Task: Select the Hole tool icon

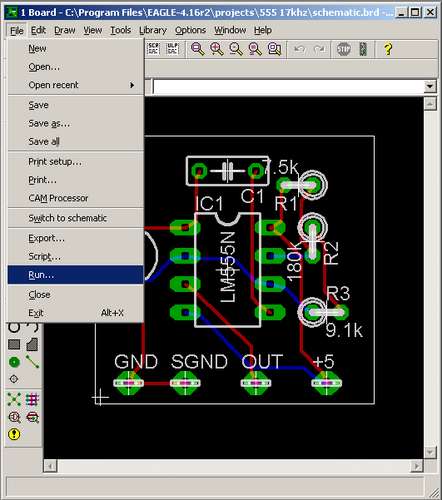Action: pos(14,379)
